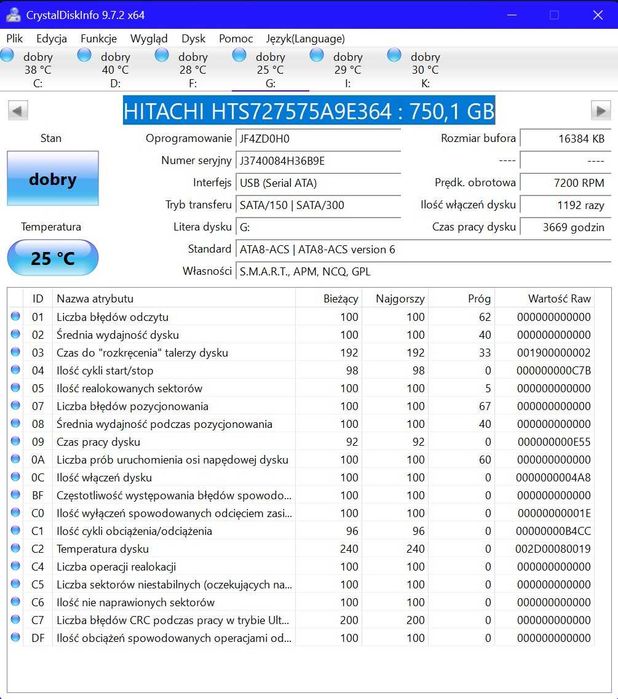The image size is (618, 699).
Task: Click raw value 002D00080019
Action: tap(553, 549)
